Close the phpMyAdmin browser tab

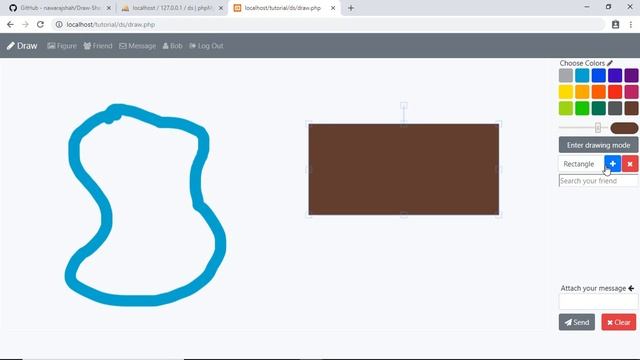click(220, 8)
